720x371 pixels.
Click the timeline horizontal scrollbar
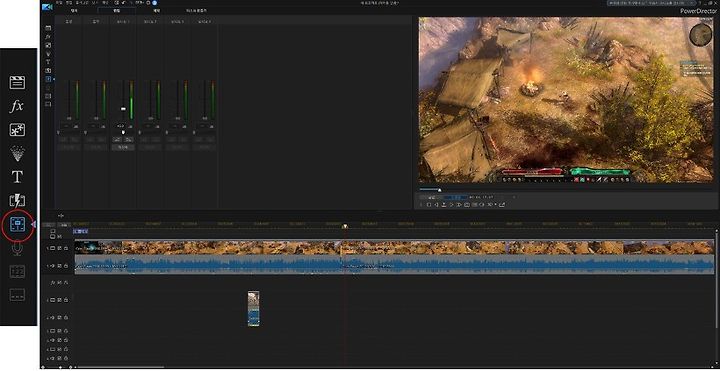click(121, 367)
